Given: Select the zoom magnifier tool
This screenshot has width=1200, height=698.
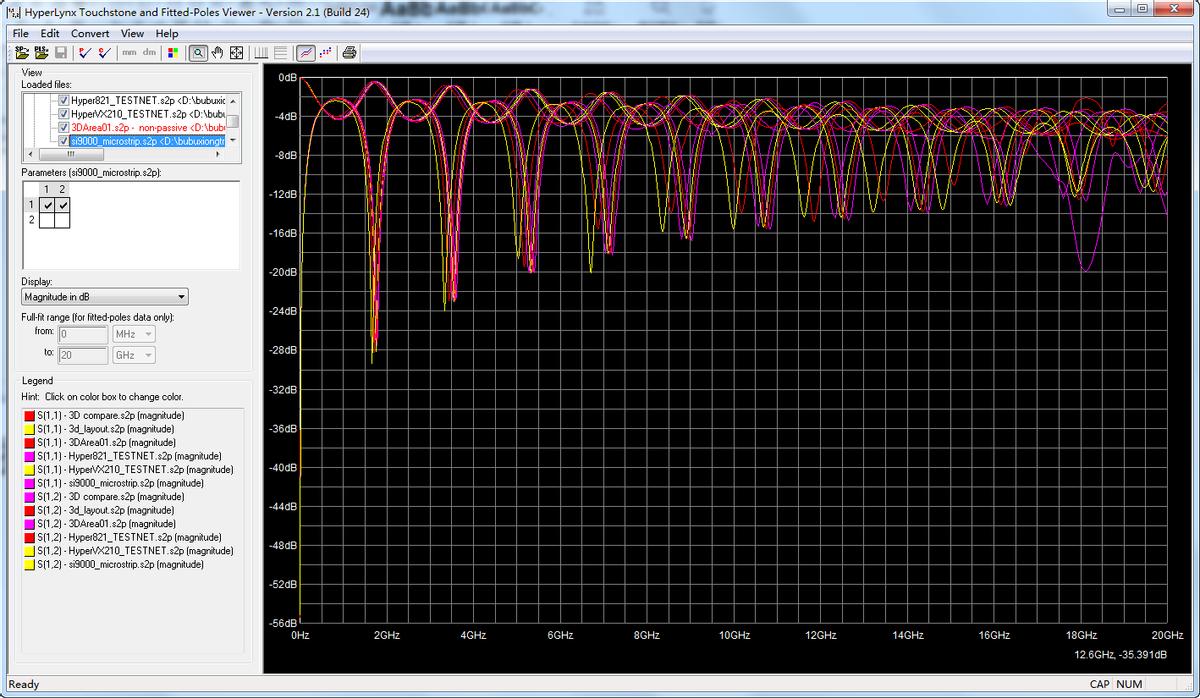Looking at the screenshot, I should coord(198,52).
